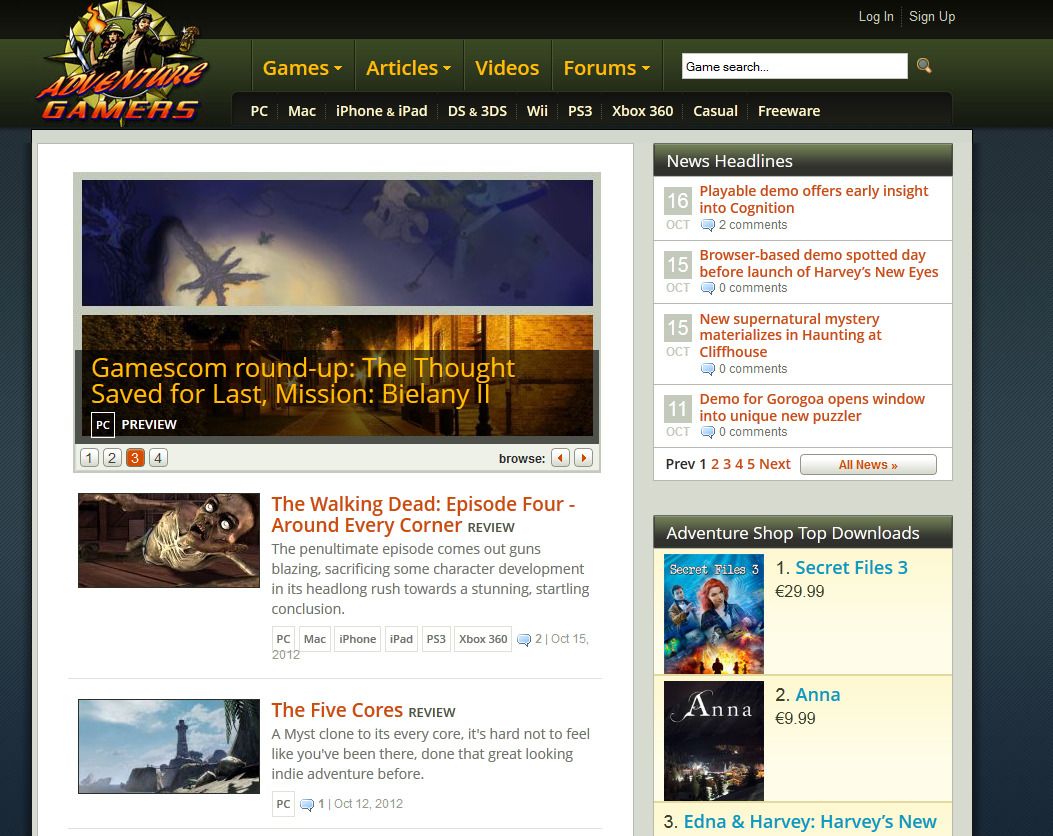Image resolution: width=1053 pixels, height=836 pixels.
Task: Click the comment icon on the Gorogoa demo headline
Action: click(708, 432)
